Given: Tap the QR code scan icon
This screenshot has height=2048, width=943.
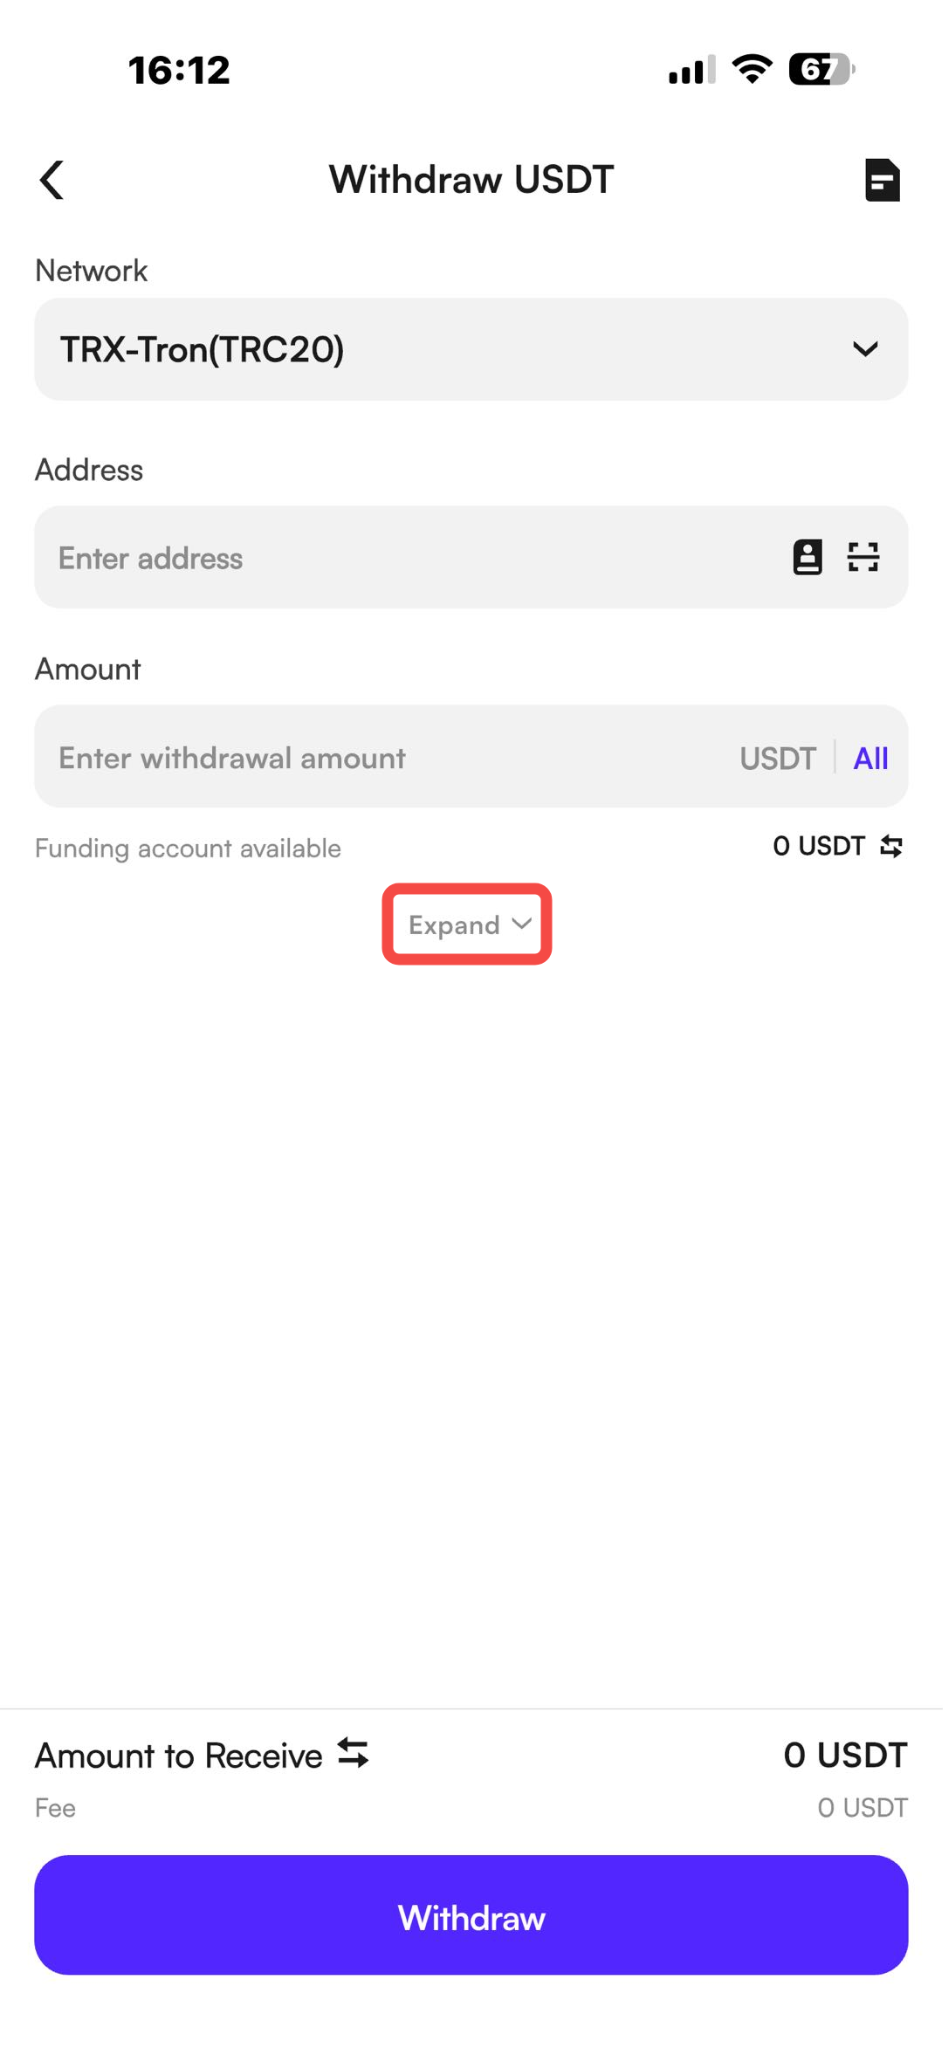Looking at the screenshot, I should pyautogui.click(x=863, y=557).
